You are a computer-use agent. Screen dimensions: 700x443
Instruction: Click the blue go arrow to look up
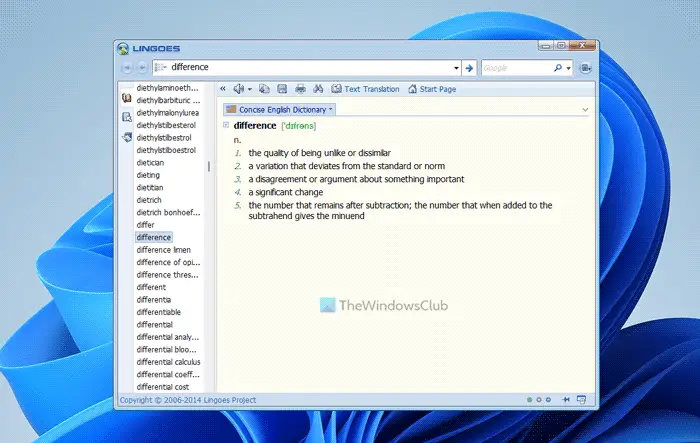click(x=469, y=68)
